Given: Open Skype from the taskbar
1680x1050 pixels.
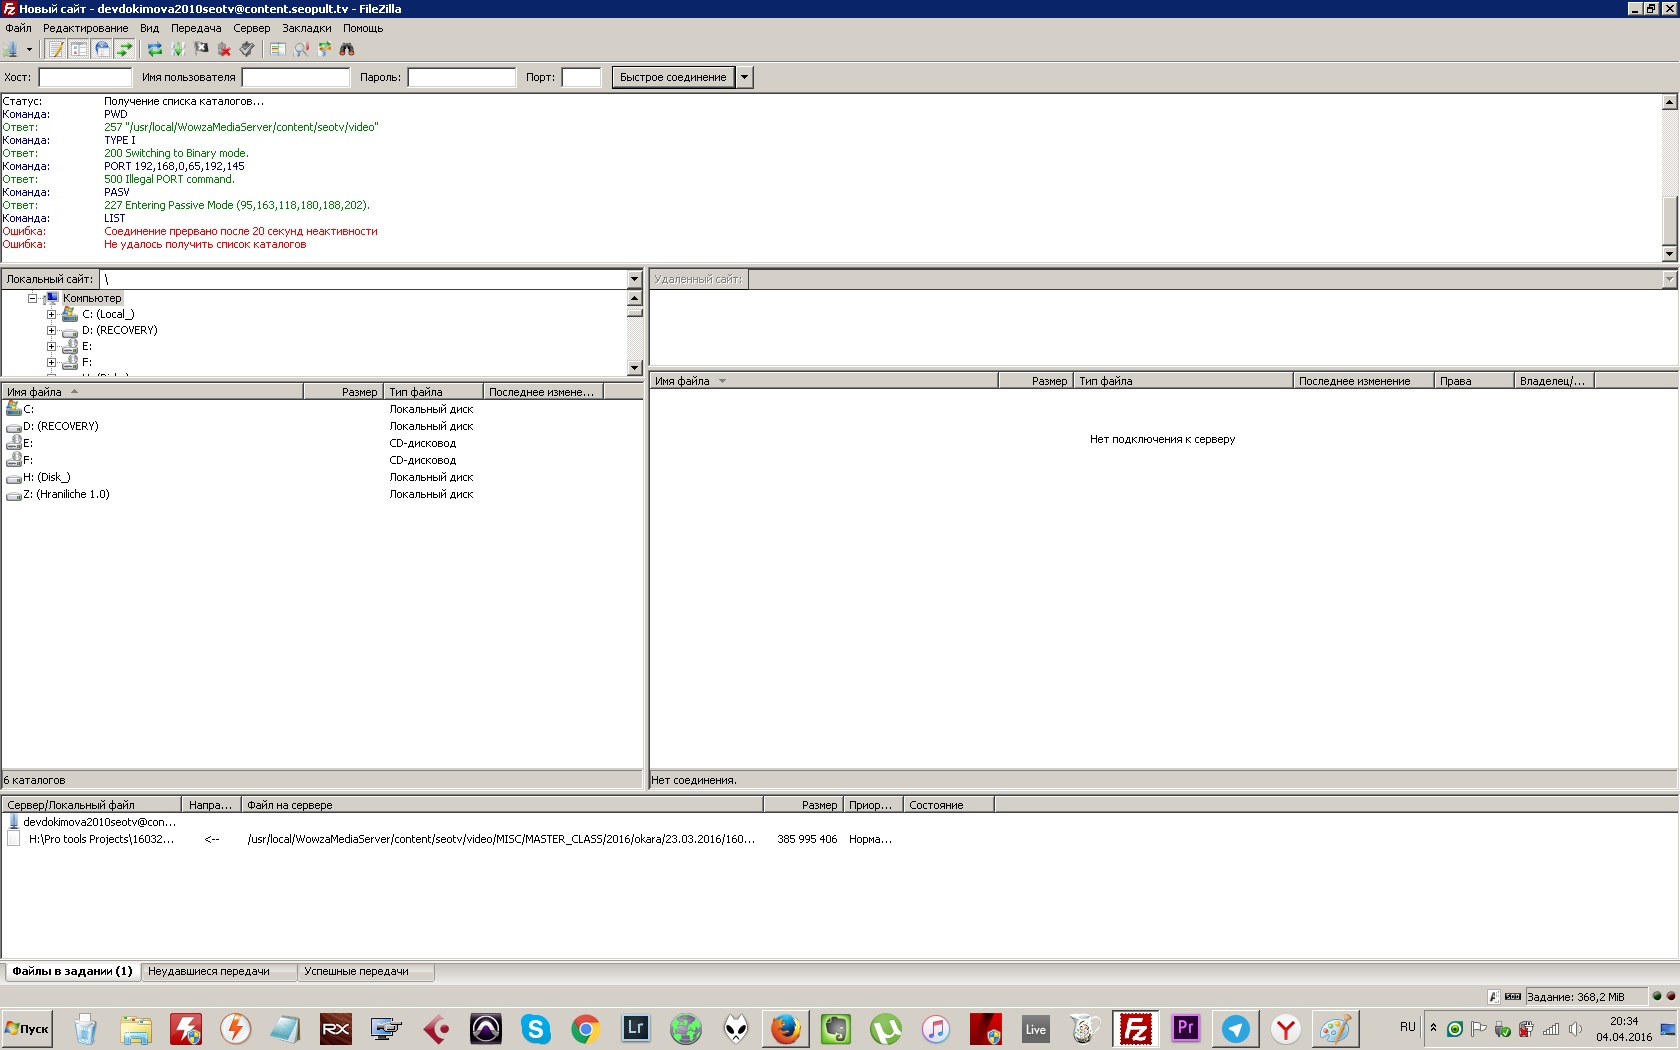Looking at the screenshot, I should (536, 1028).
